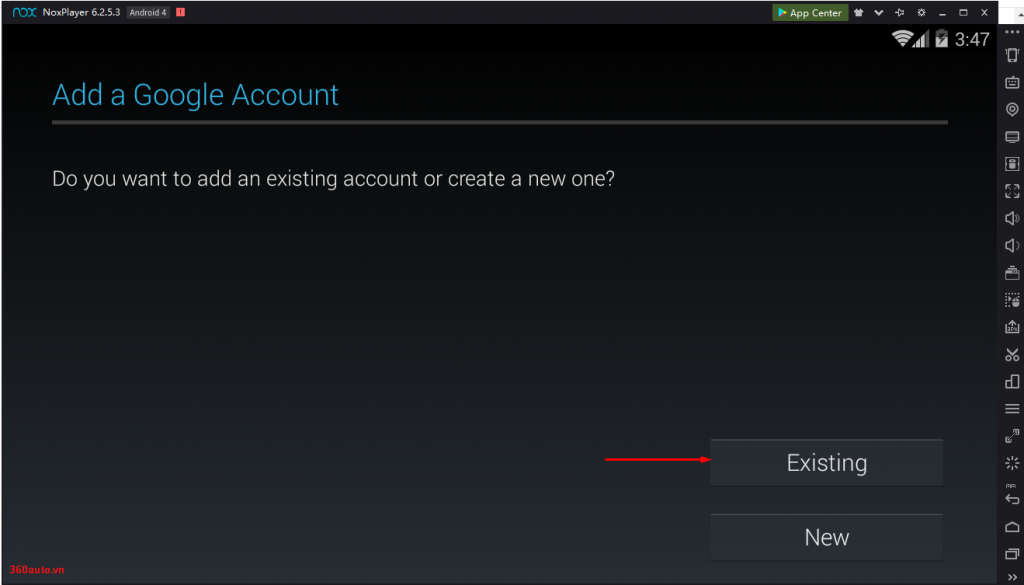This screenshot has height=585, width=1024.
Task: Toggle fullscreen mode icon
Action: tap(1012, 191)
